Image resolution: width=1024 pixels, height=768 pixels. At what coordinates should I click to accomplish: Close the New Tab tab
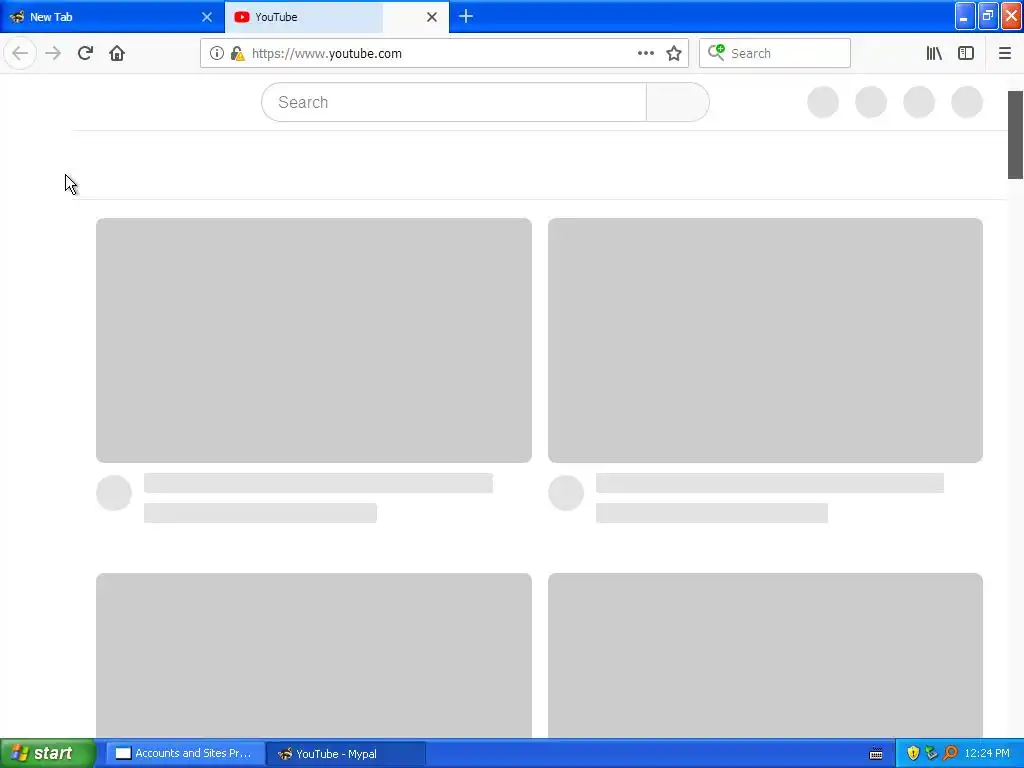[207, 17]
